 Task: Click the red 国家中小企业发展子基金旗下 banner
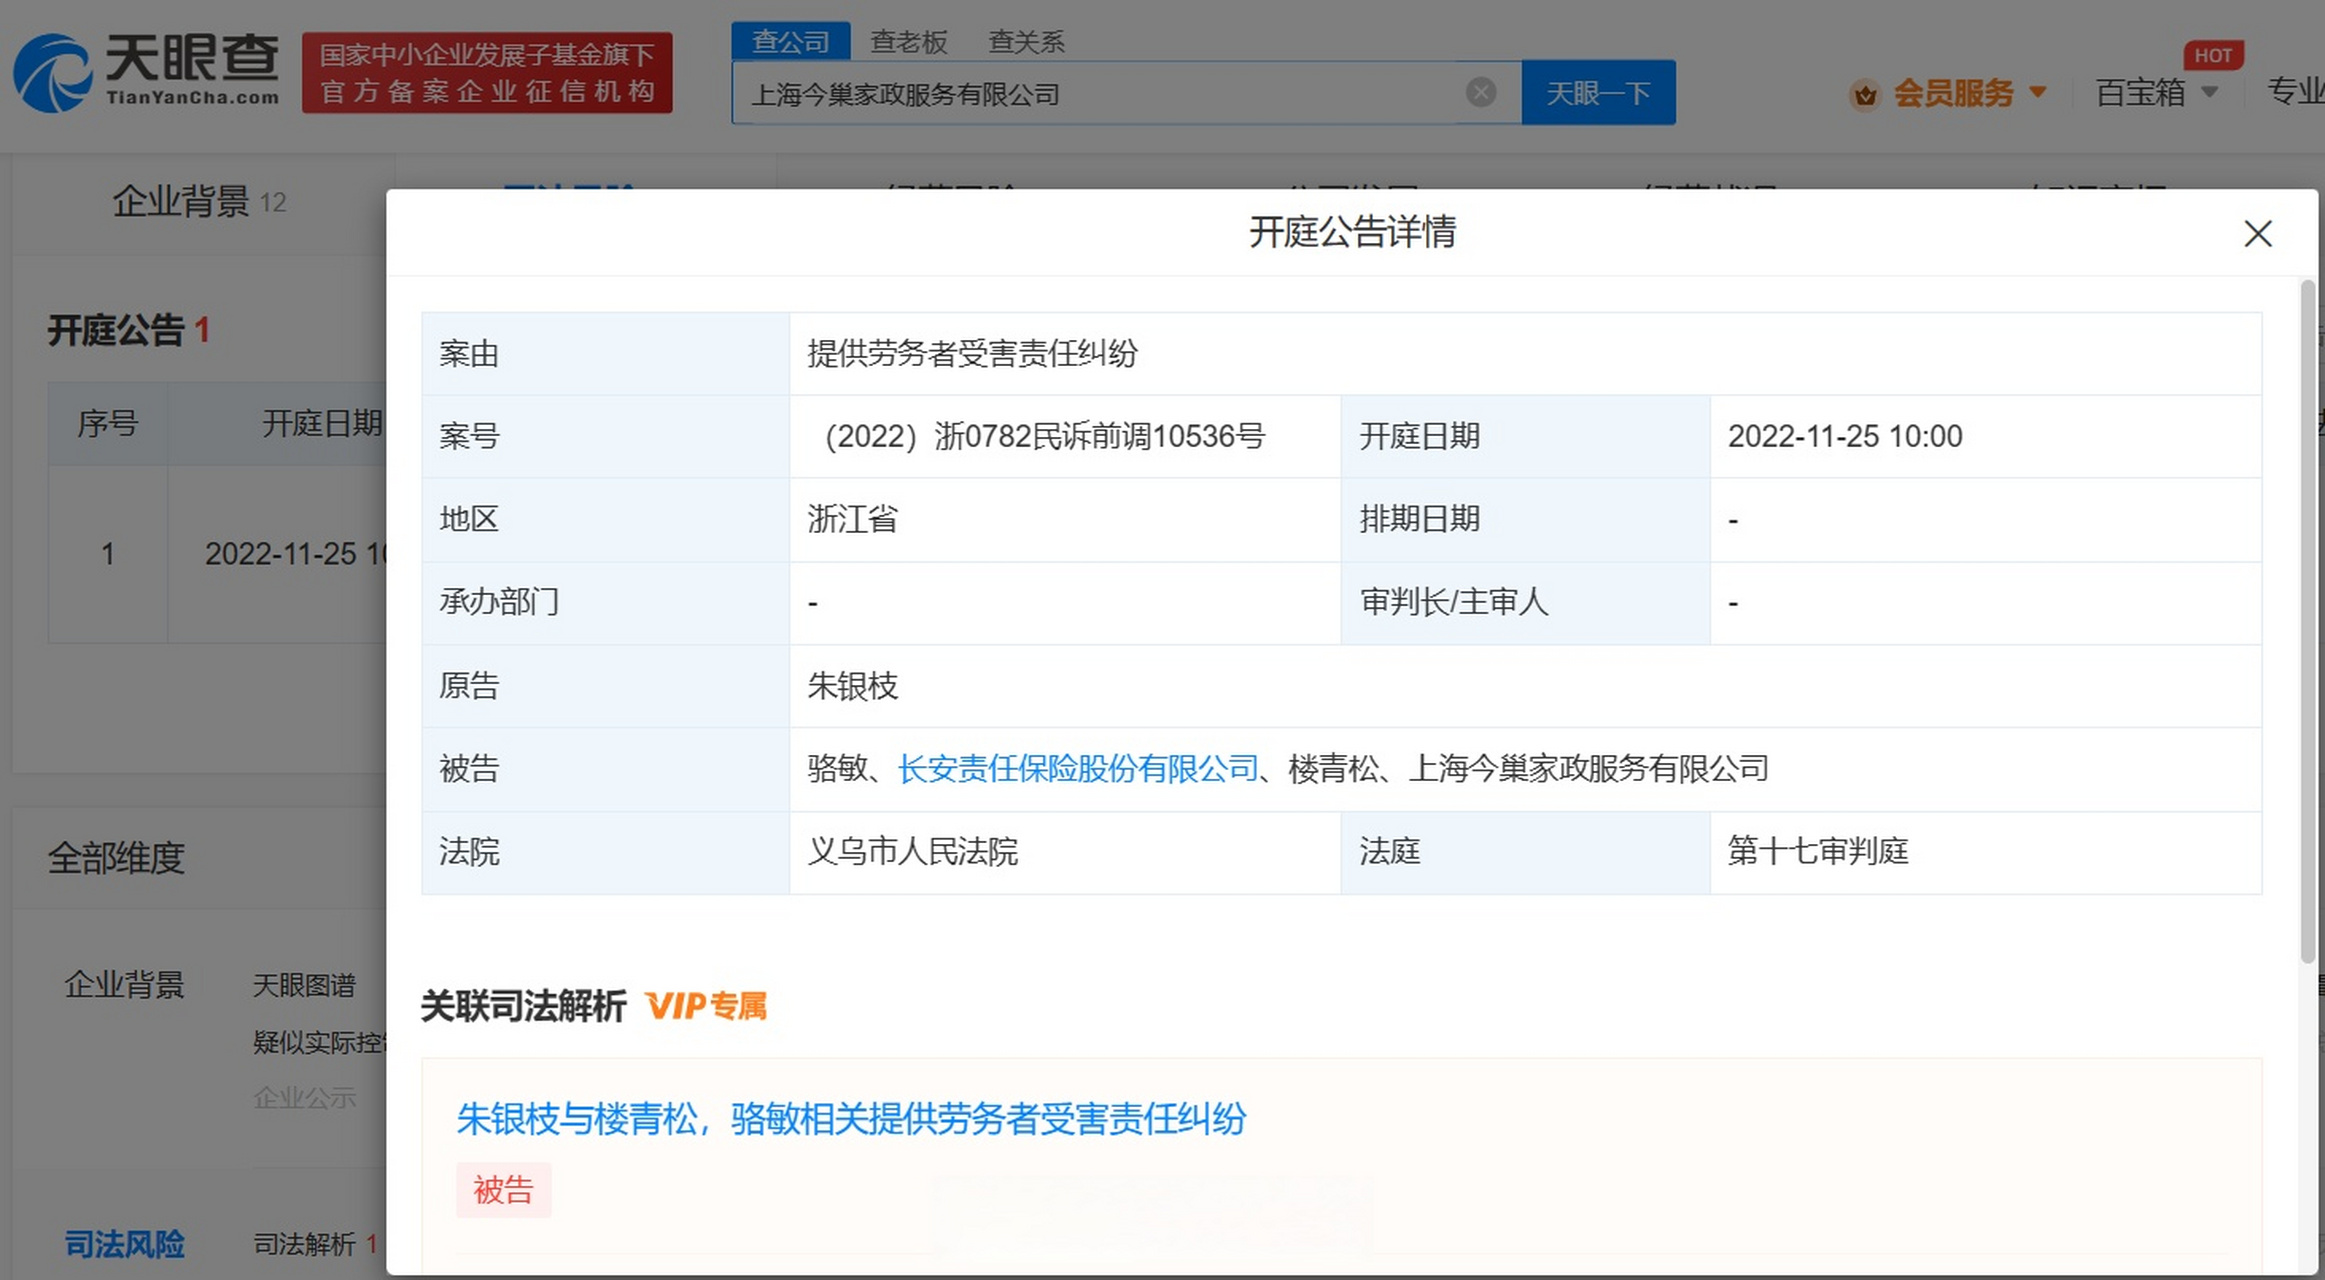[x=487, y=72]
